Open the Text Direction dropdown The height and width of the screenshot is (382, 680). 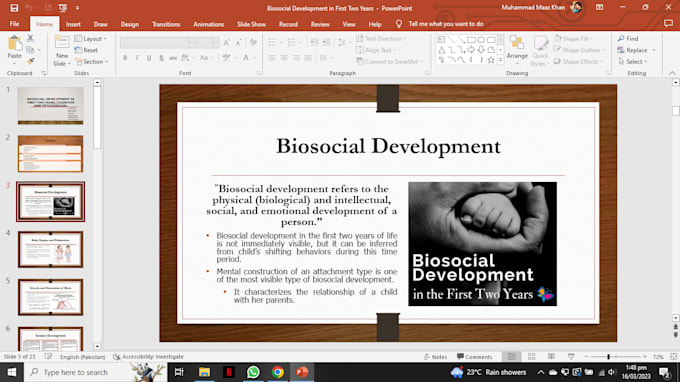click(381, 39)
